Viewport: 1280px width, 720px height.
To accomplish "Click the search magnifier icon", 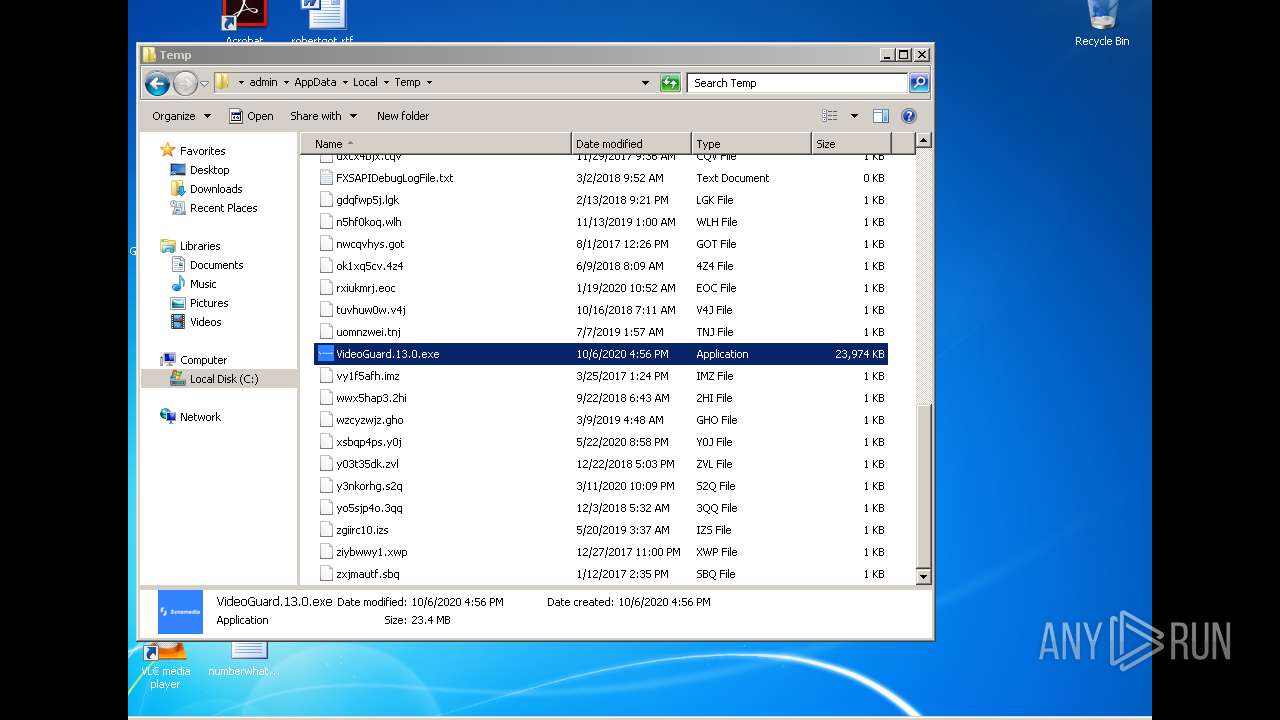I will (919, 83).
